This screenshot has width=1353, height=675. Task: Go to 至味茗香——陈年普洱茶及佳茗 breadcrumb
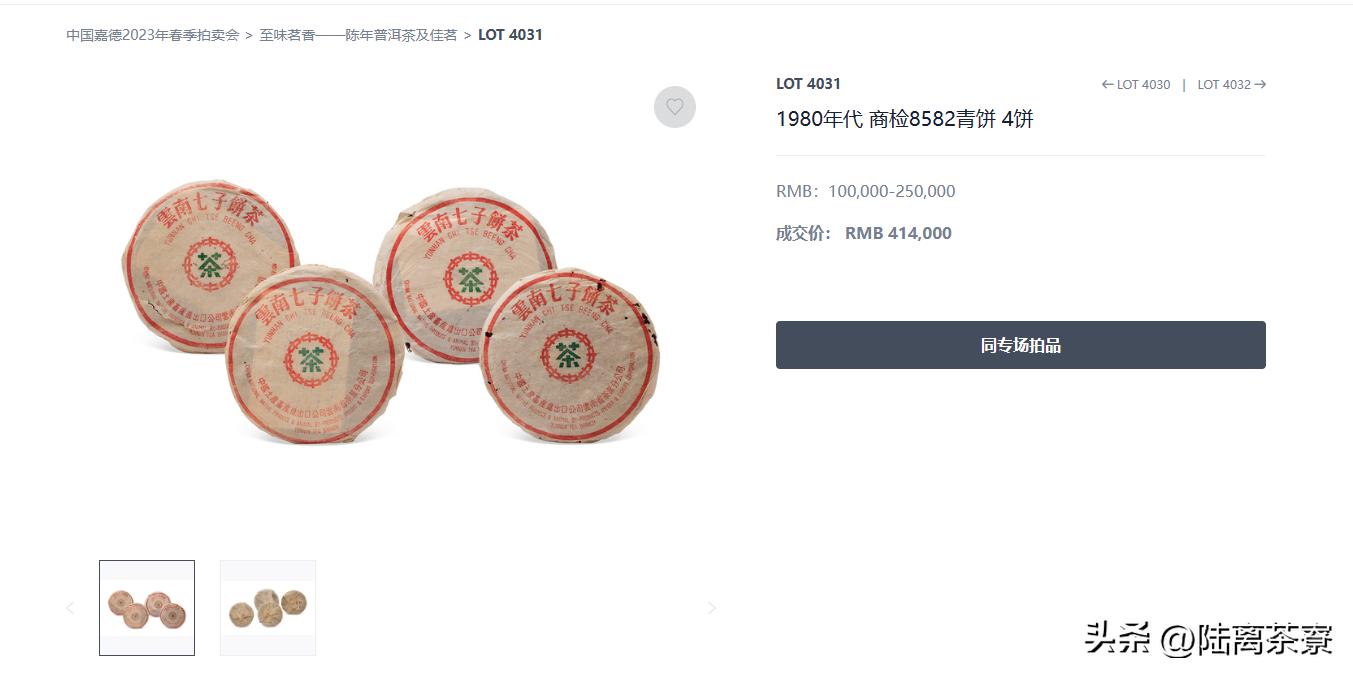358,35
